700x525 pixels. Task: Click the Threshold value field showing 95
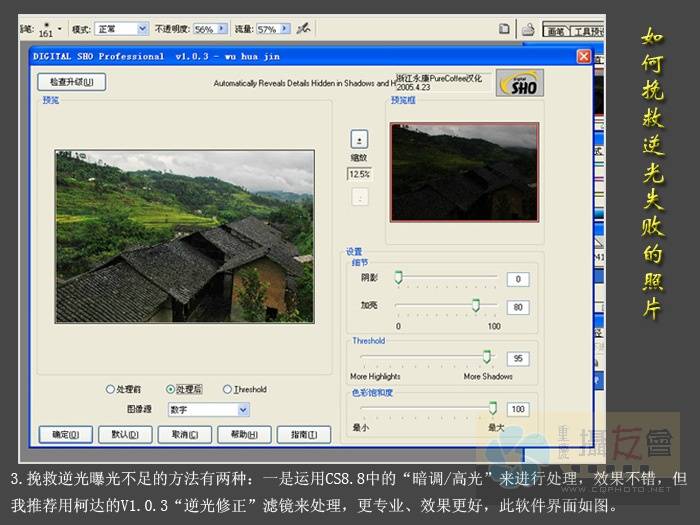[x=518, y=358]
